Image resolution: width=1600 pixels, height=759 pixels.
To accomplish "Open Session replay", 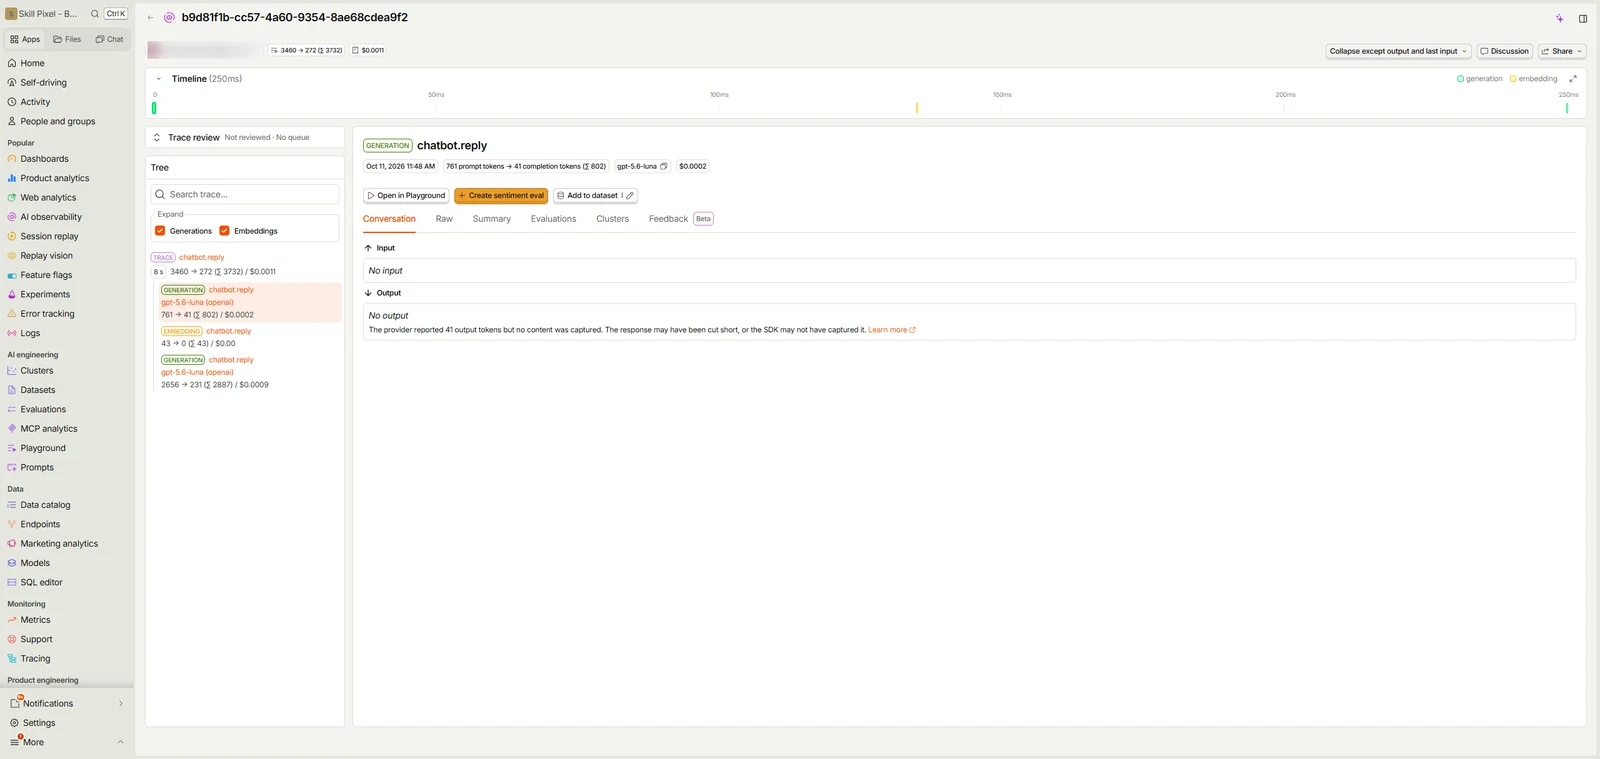I will pyautogui.click(x=49, y=236).
